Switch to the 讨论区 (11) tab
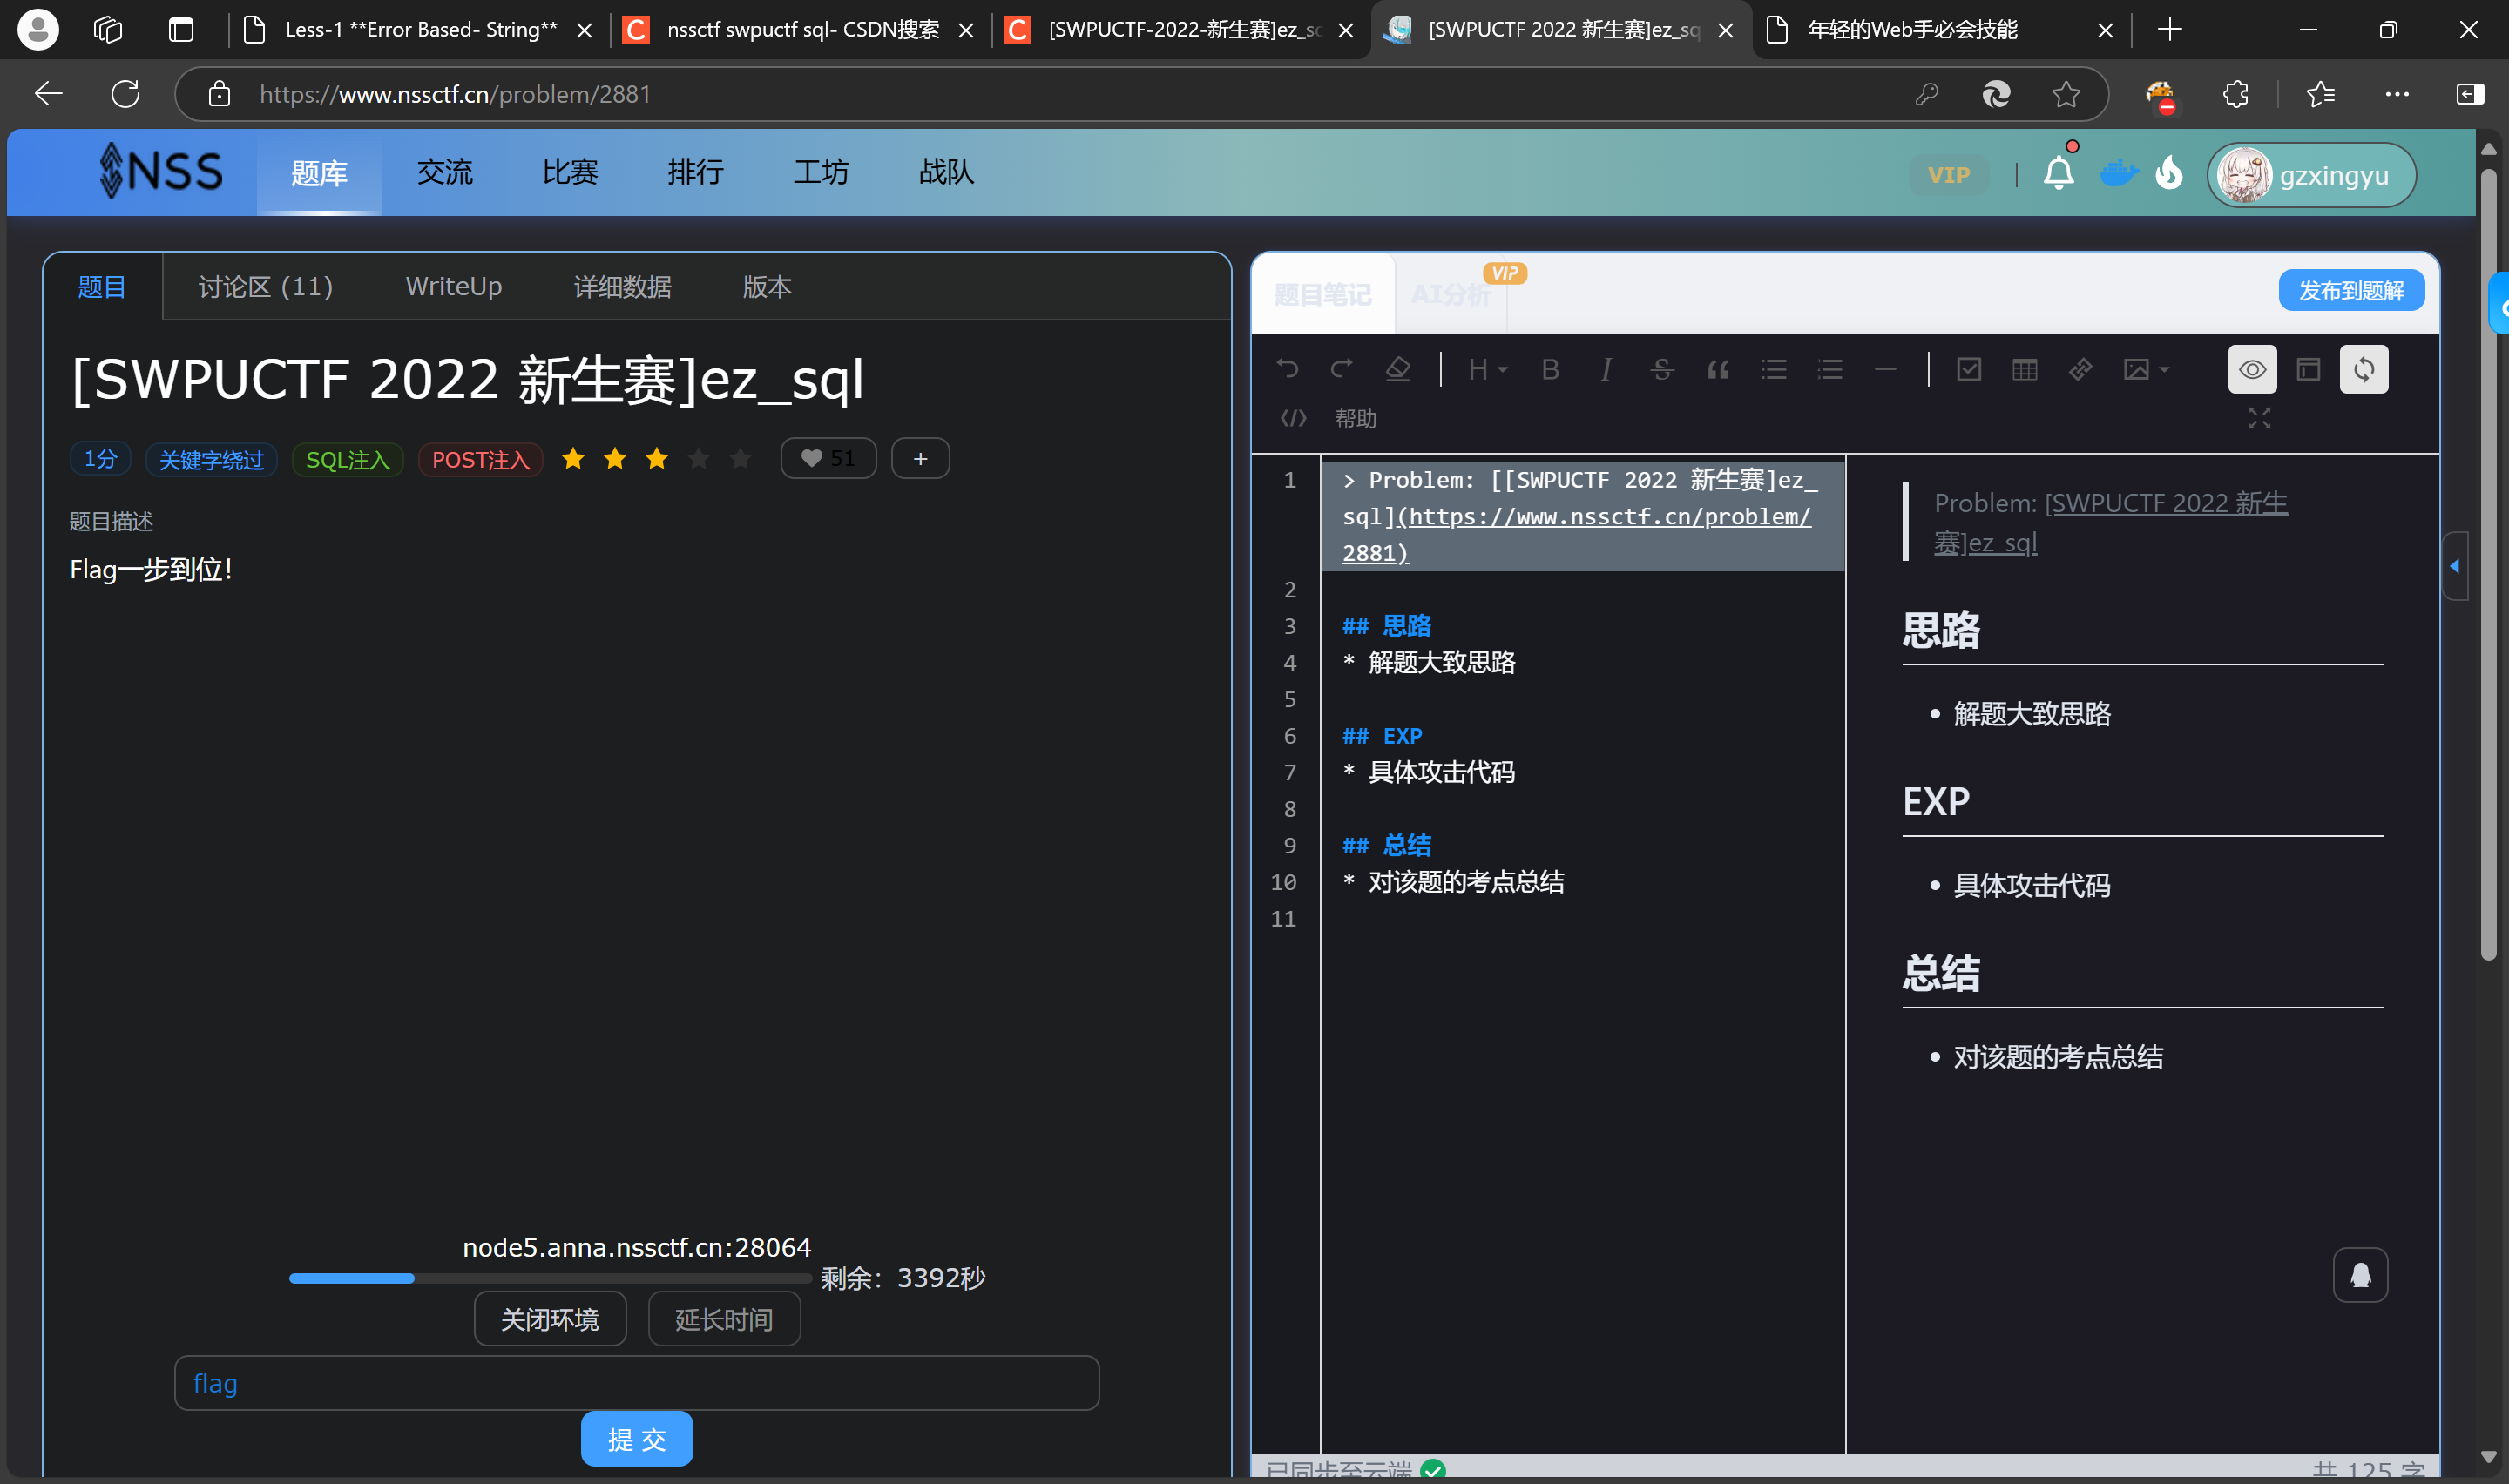The image size is (2509, 1484). pos(266,287)
